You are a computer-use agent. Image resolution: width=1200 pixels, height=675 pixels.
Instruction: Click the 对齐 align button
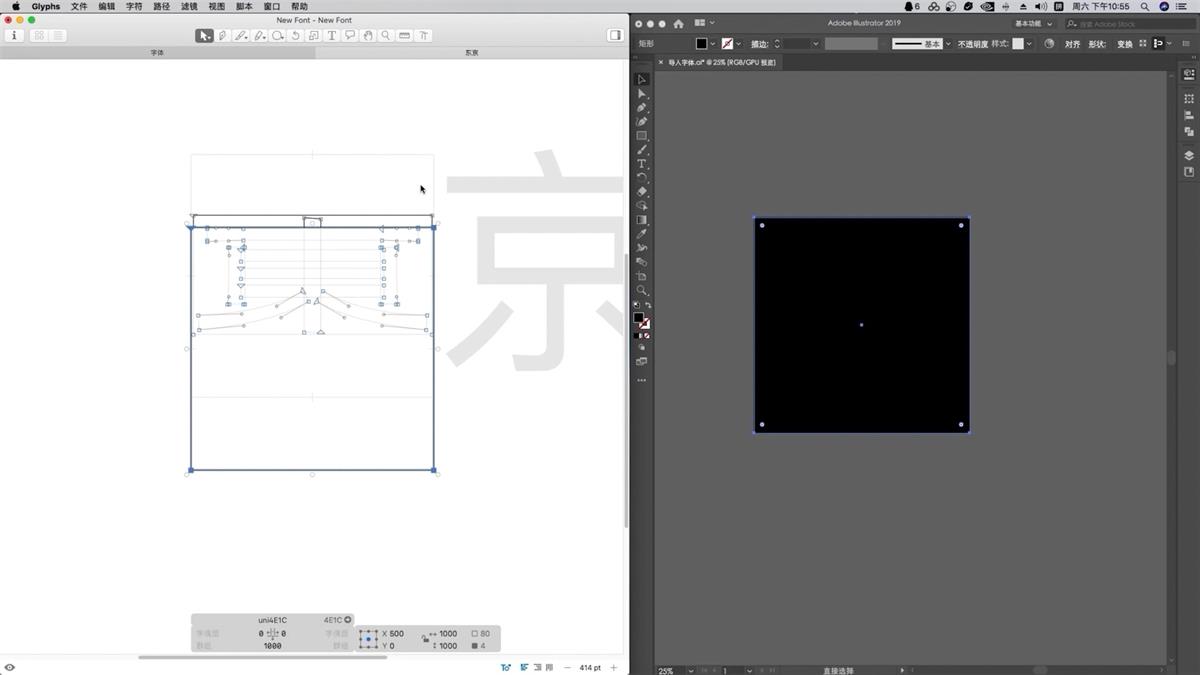1072,44
